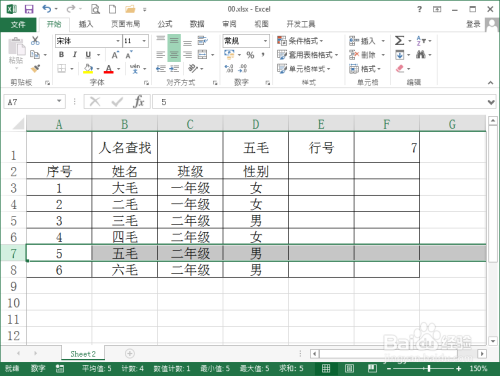This screenshot has width=500, height=376.
Task: Switch to the 公式 Formulas tab
Action: pyautogui.click(x=165, y=24)
